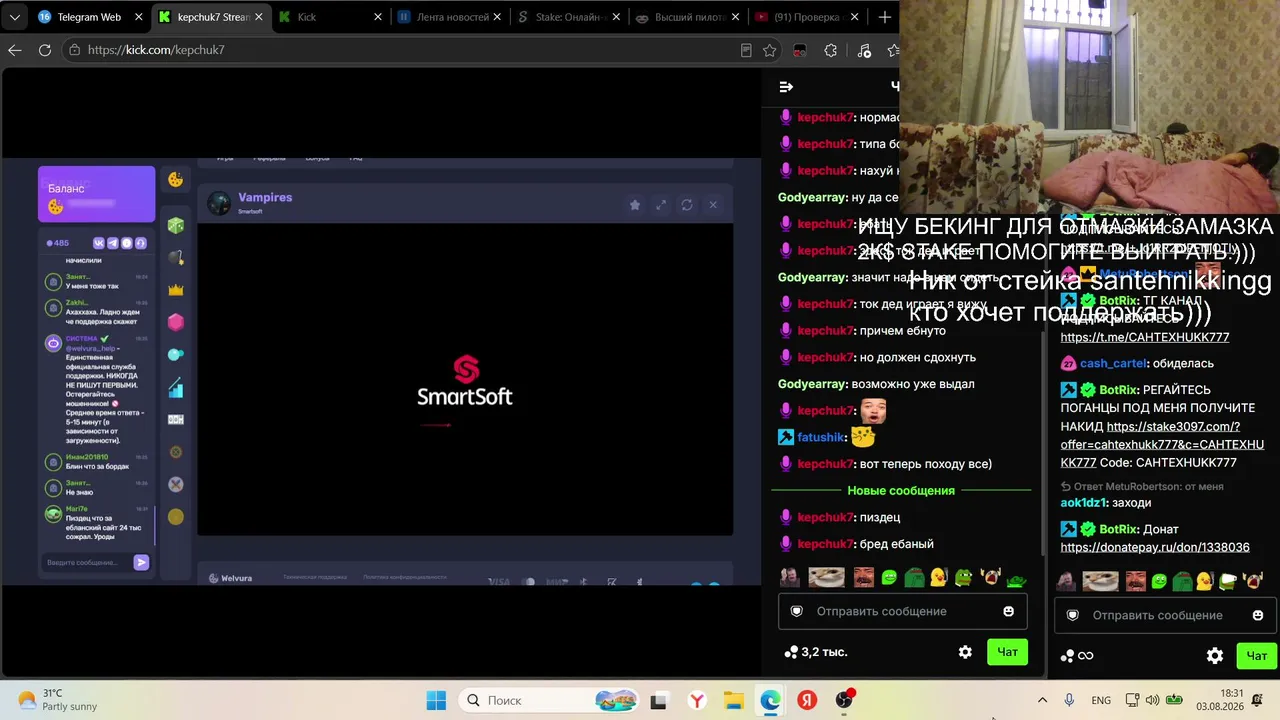
Task: Go back using the browser back arrow
Action: [15, 50]
